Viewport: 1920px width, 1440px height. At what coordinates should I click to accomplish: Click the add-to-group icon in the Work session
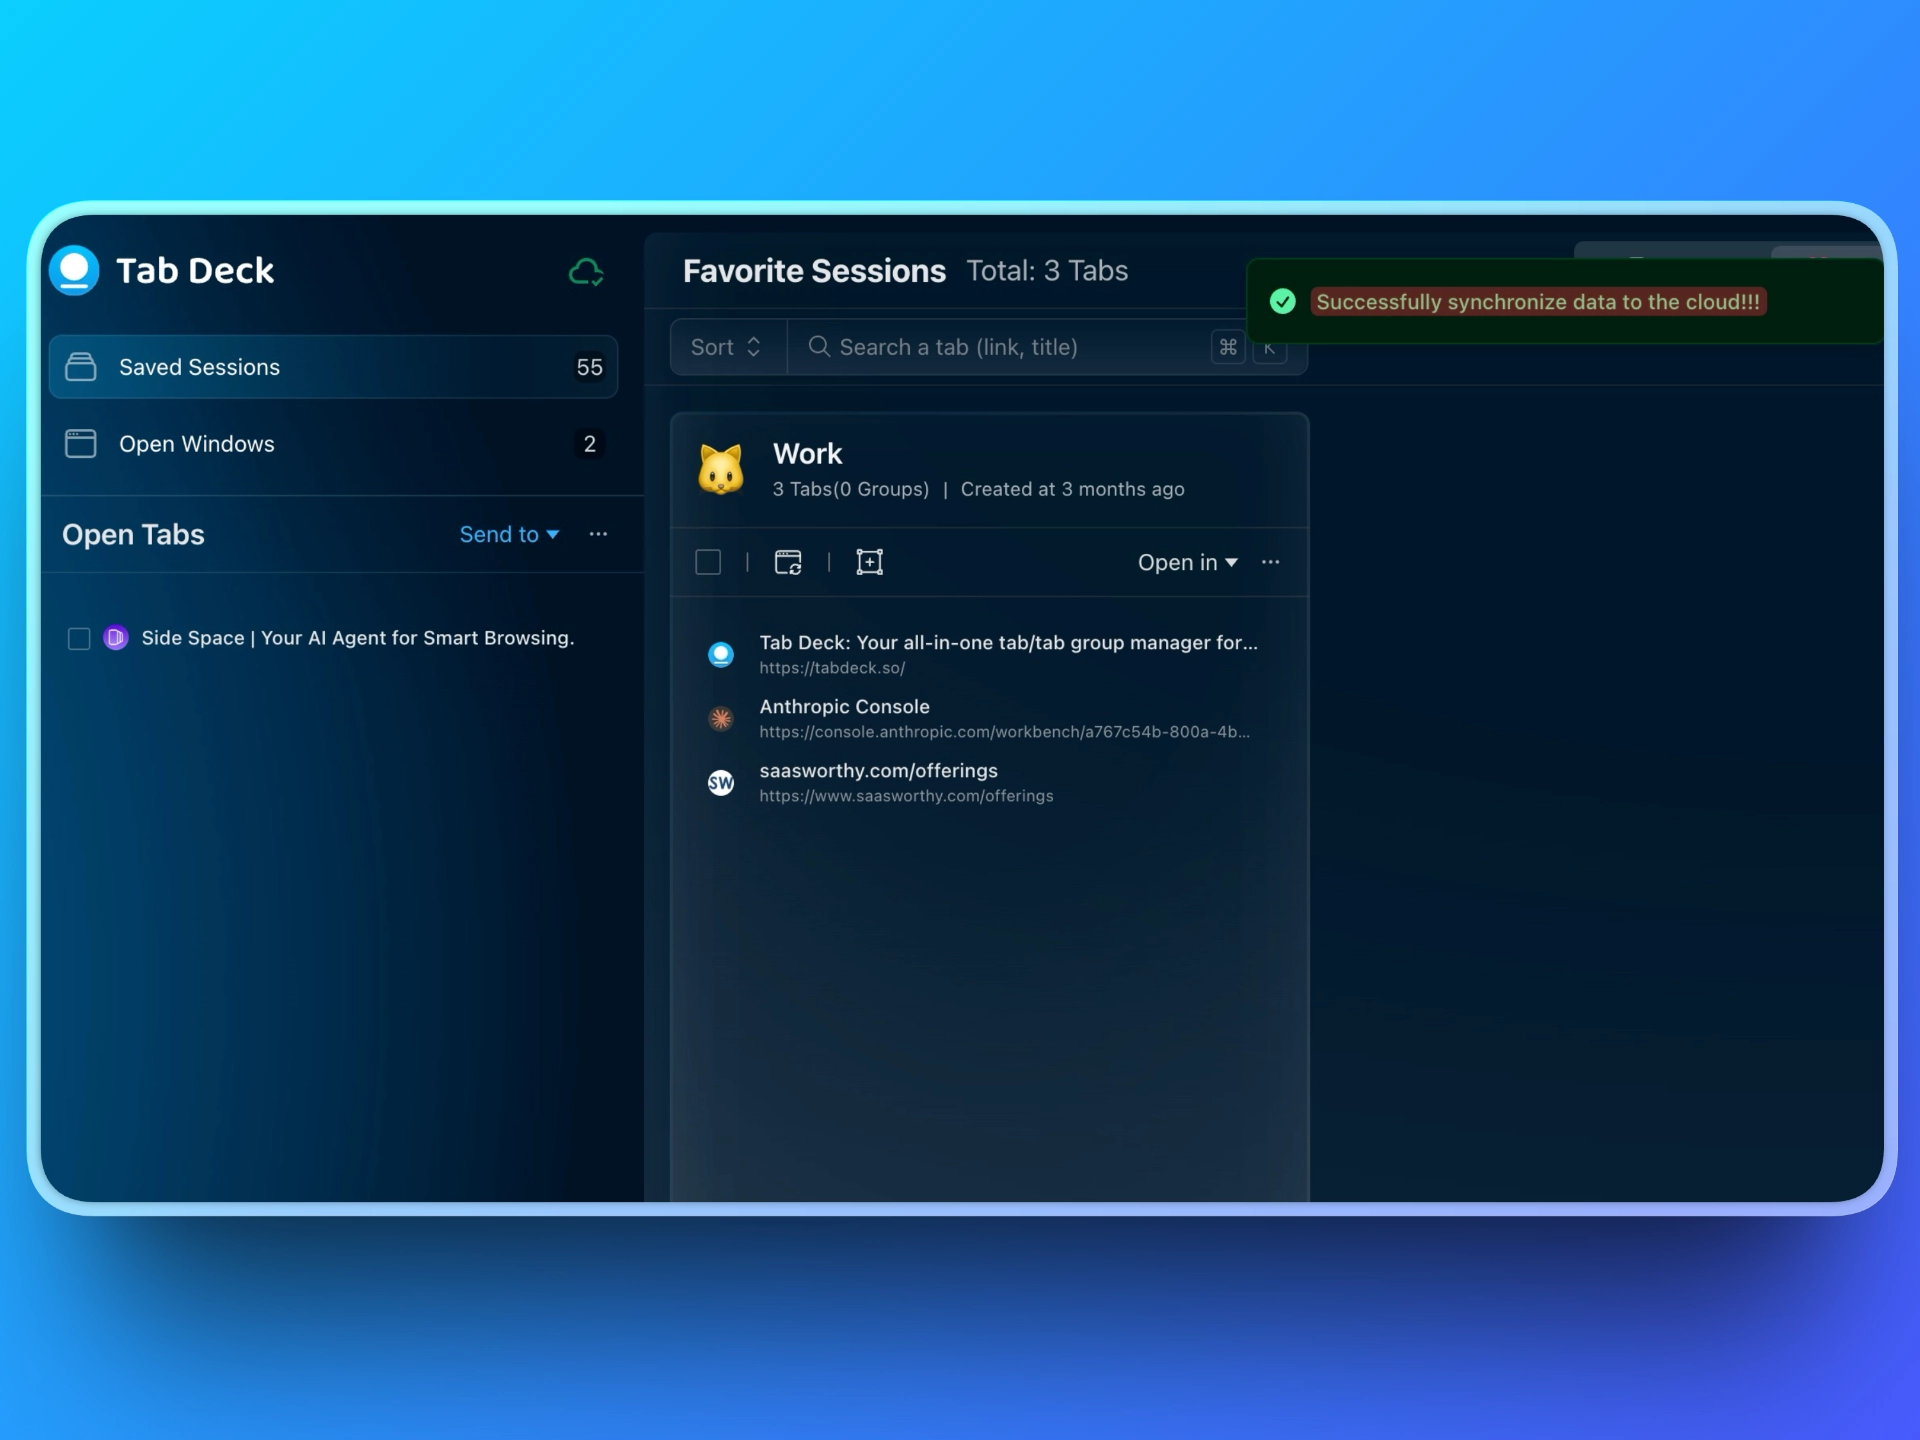pyautogui.click(x=869, y=561)
